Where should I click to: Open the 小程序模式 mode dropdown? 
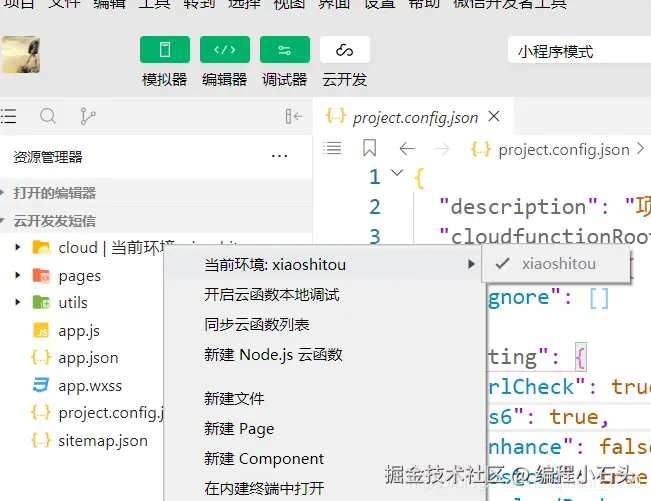(x=579, y=51)
